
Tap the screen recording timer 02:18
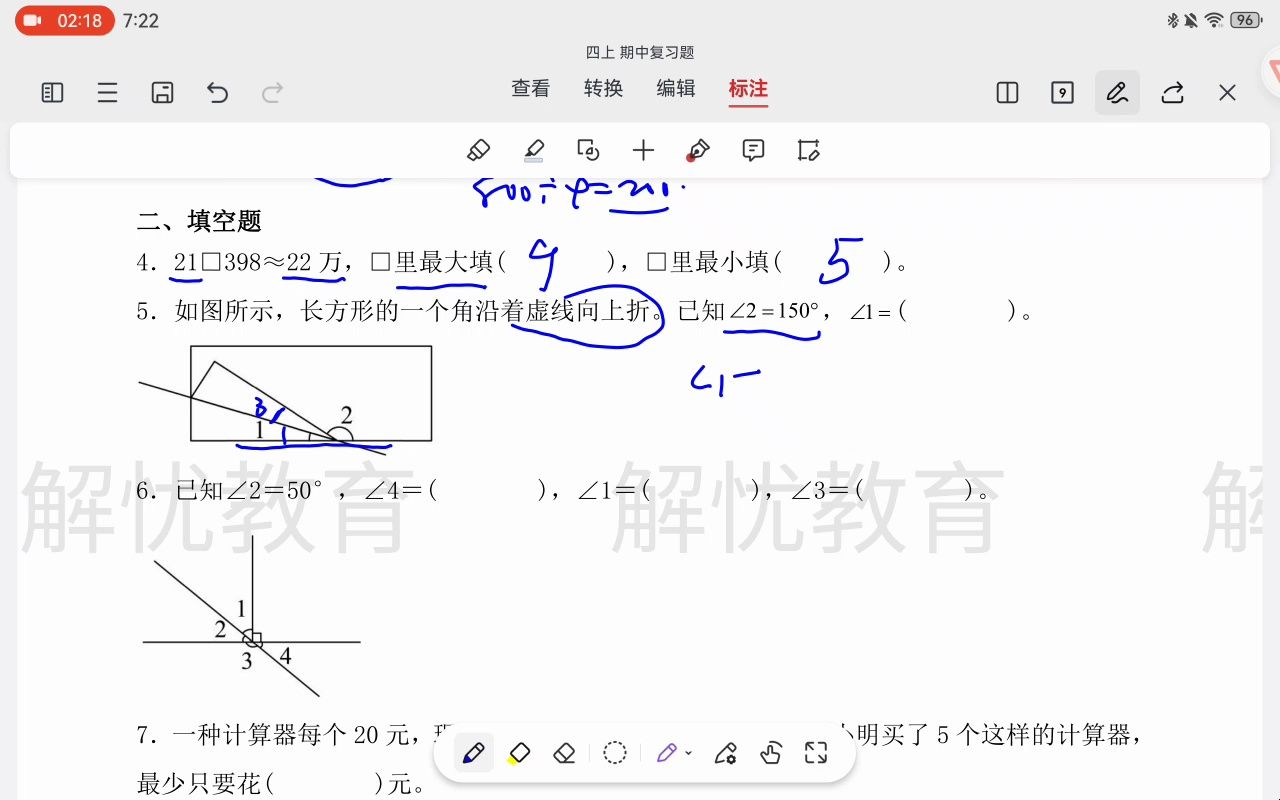tap(65, 20)
